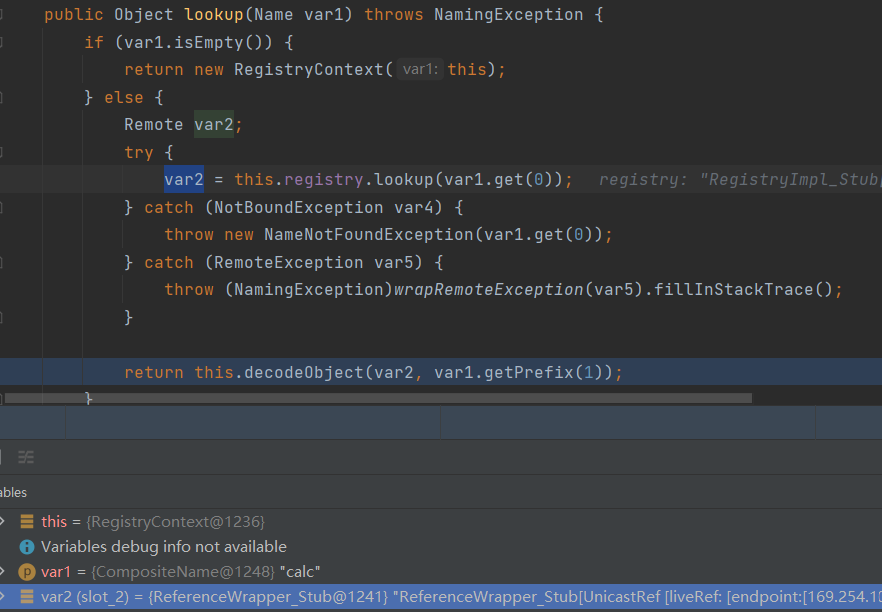Click the editor's horizontal scrollbar
The width and height of the screenshot is (882, 612).
[380, 398]
